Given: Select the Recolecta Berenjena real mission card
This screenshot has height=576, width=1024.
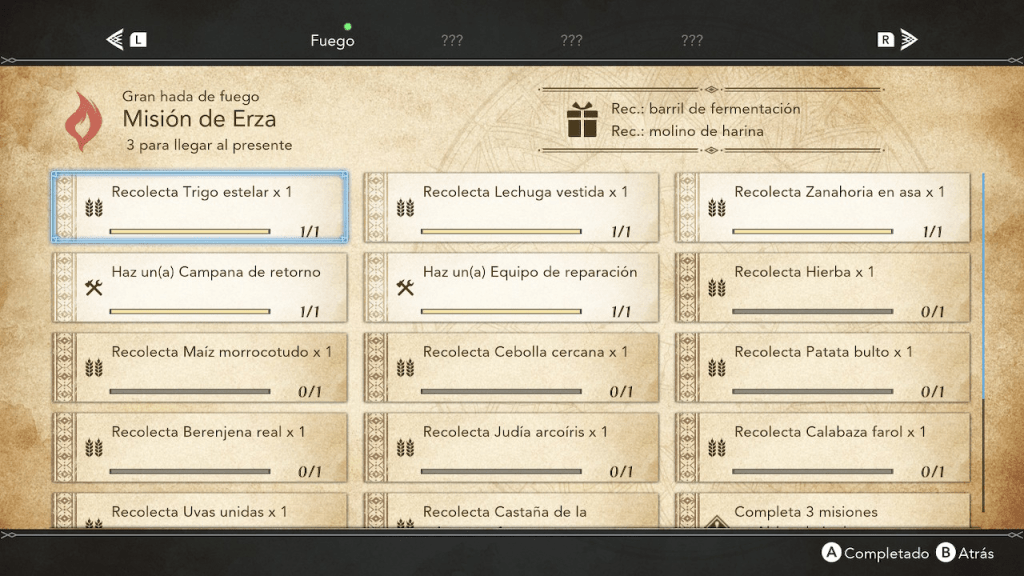Looking at the screenshot, I should coord(200,446).
